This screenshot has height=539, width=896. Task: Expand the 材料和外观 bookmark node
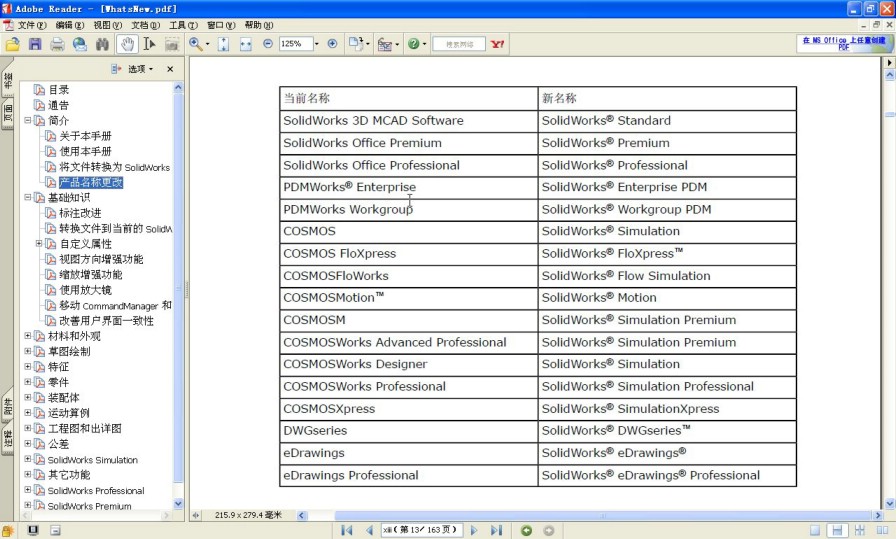[x=27, y=336]
